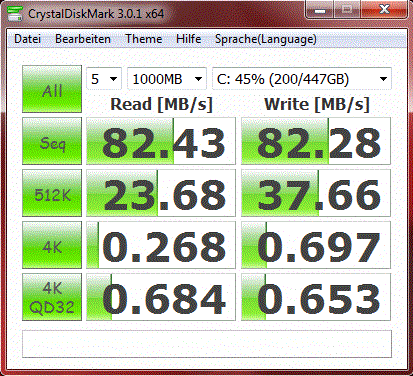Image resolution: width=413 pixels, height=376 pixels.
Task: Open the Sprache(Language) menu
Action: coord(266,39)
